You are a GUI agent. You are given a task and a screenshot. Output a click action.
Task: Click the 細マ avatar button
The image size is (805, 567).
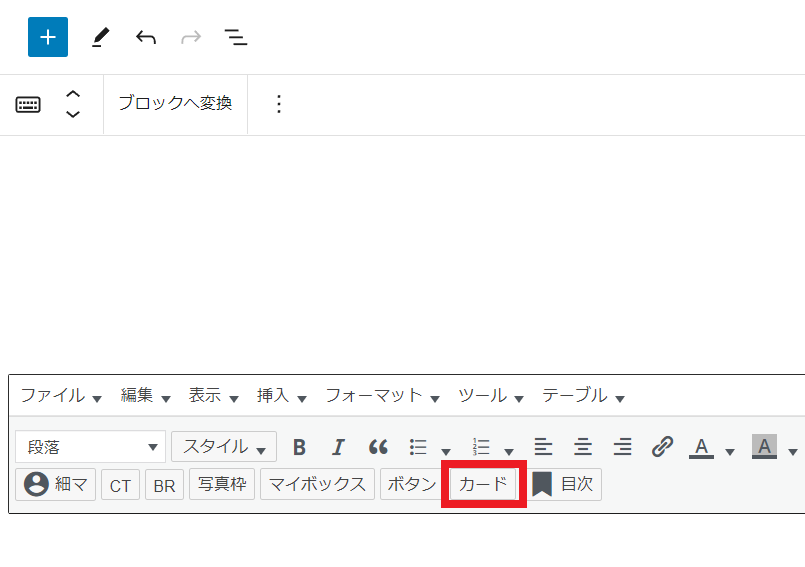click(x=55, y=484)
